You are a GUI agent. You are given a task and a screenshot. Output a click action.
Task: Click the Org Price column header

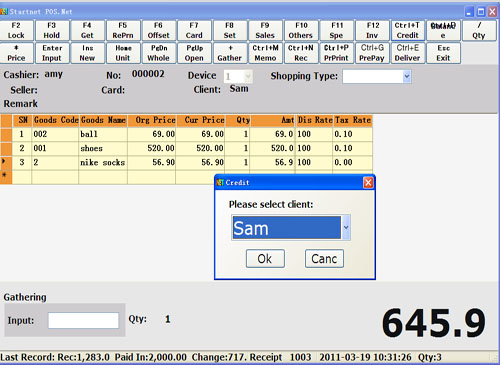[x=152, y=120]
